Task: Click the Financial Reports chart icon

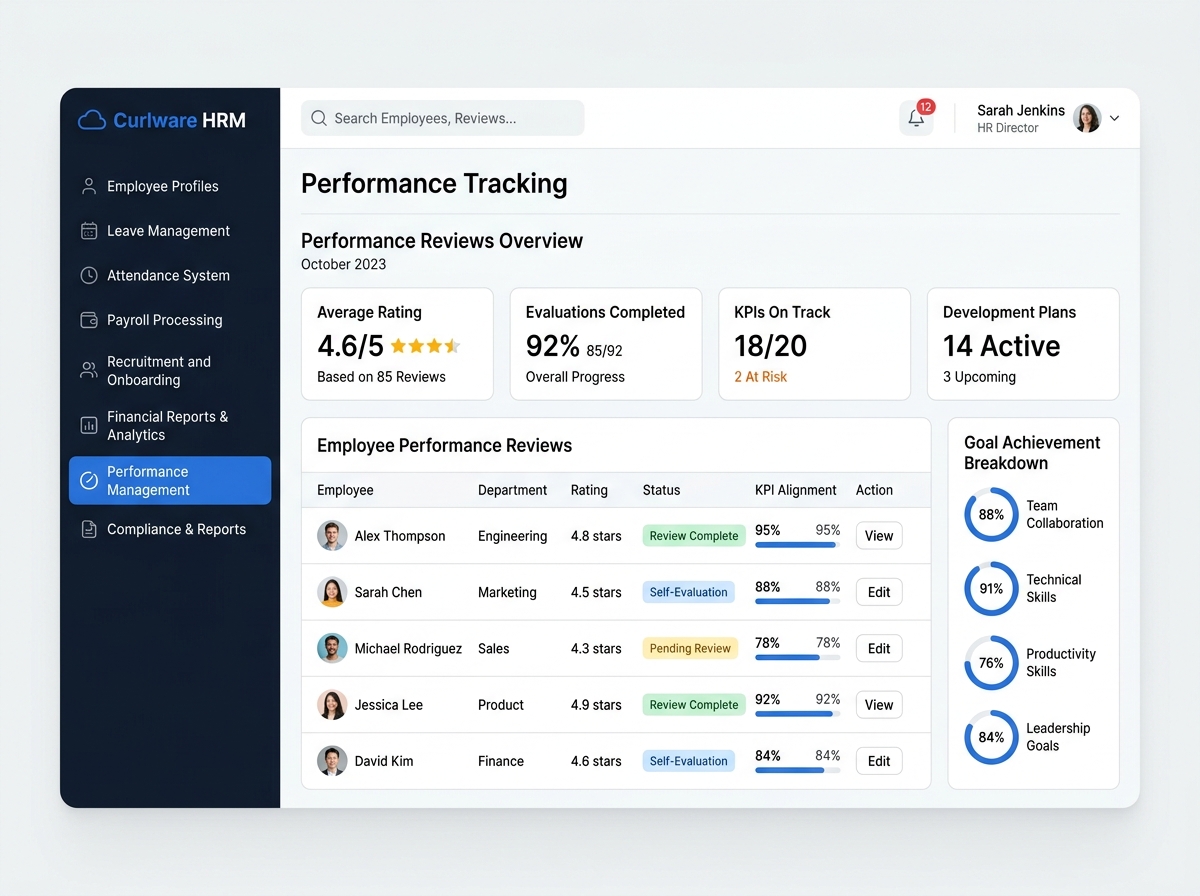Action: [89, 425]
